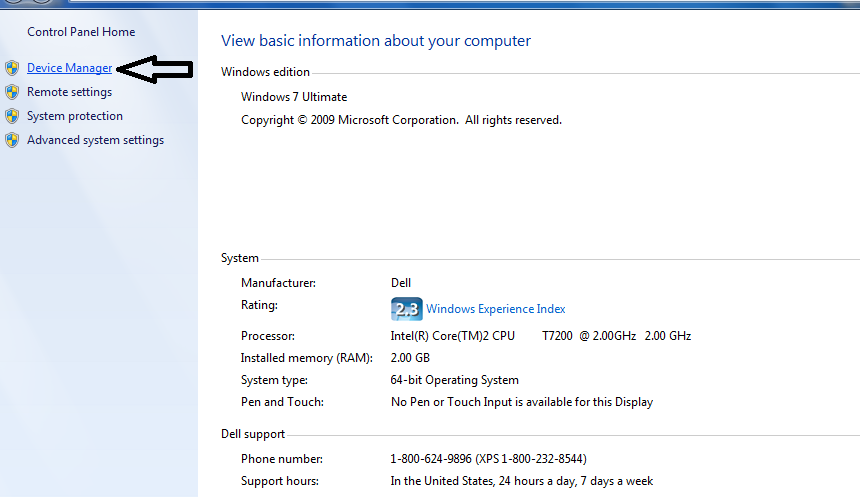Click the 2.3 rating score badge

406,309
